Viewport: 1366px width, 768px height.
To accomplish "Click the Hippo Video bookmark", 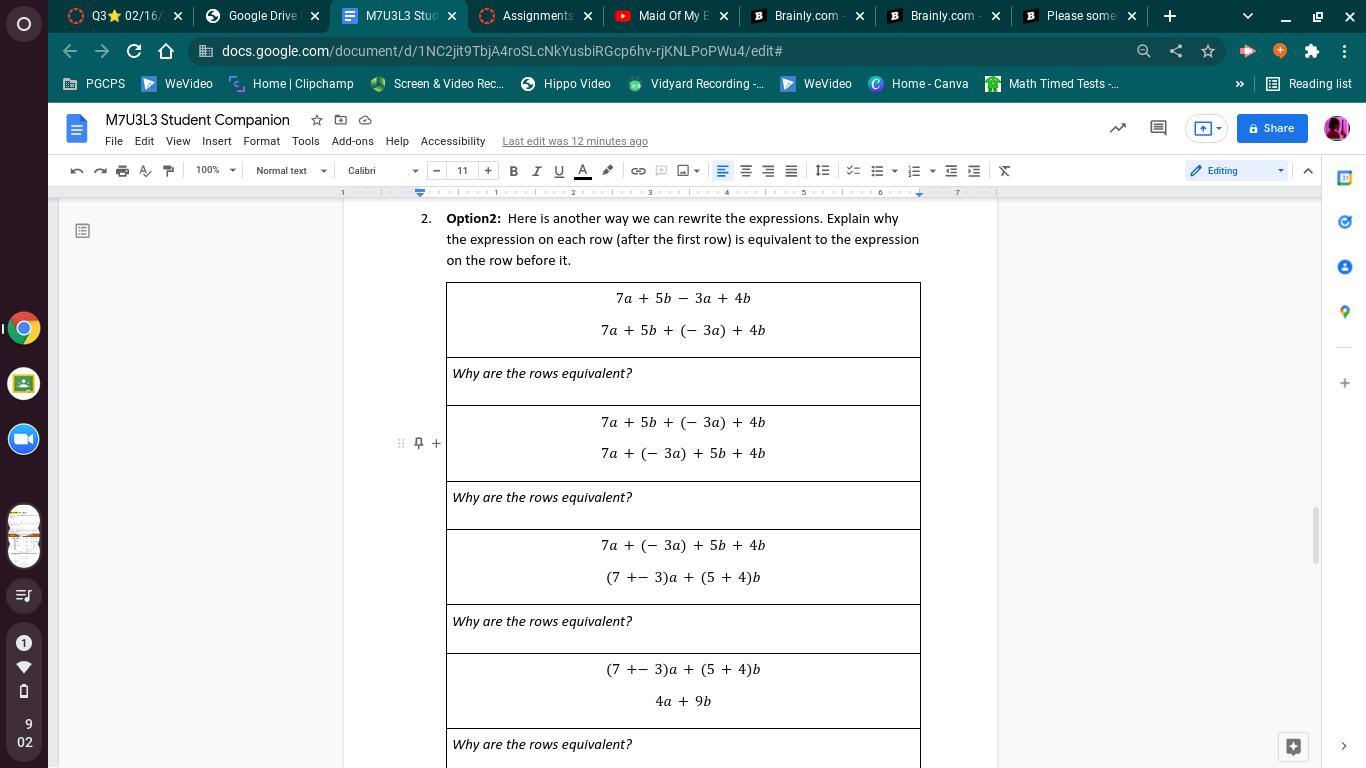I will pyautogui.click(x=566, y=84).
